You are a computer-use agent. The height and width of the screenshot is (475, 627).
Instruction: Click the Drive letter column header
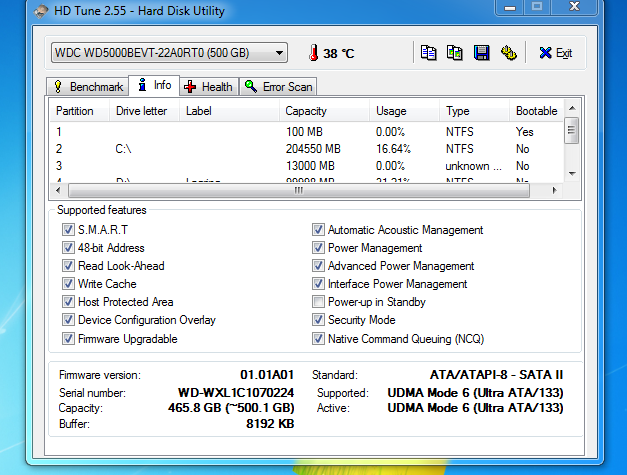point(144,111)
